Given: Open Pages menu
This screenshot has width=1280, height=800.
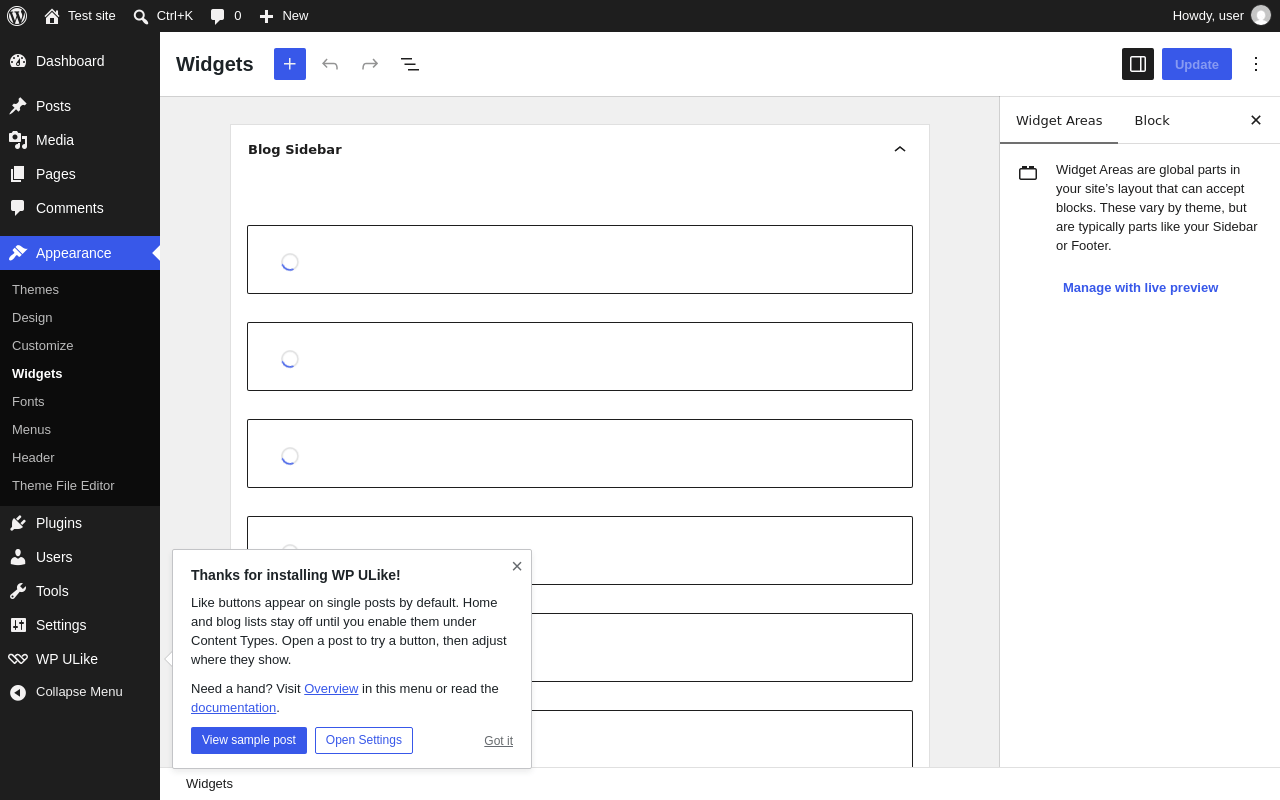Looking at the screenshot, I should point(80,174).
